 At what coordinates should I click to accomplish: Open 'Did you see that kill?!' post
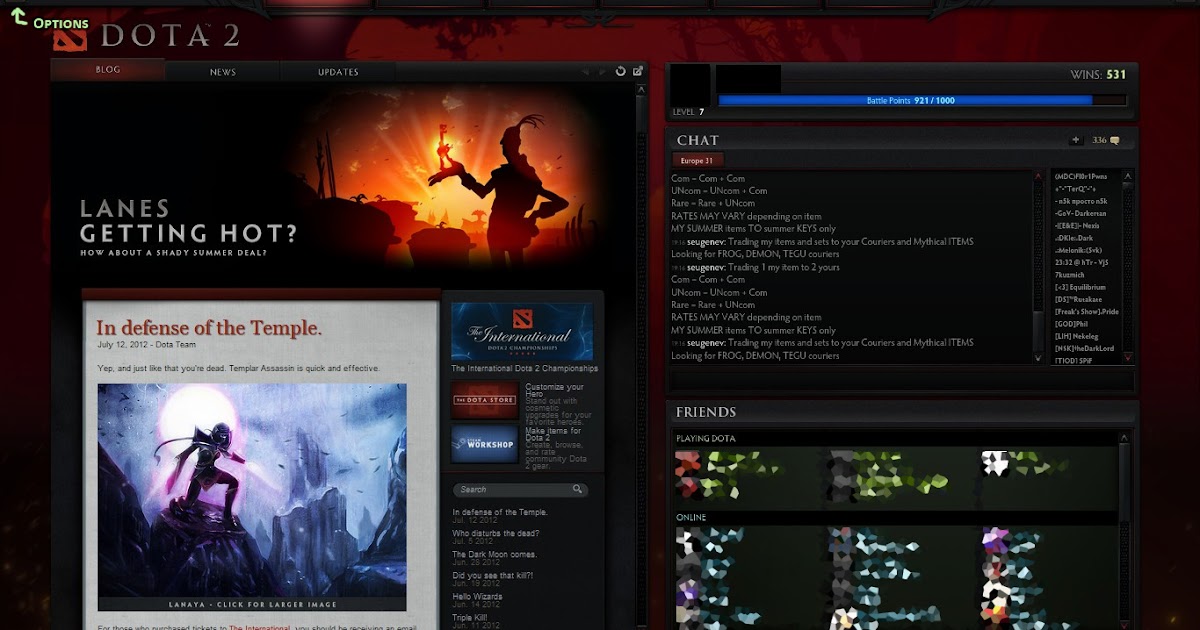(493, 575)
